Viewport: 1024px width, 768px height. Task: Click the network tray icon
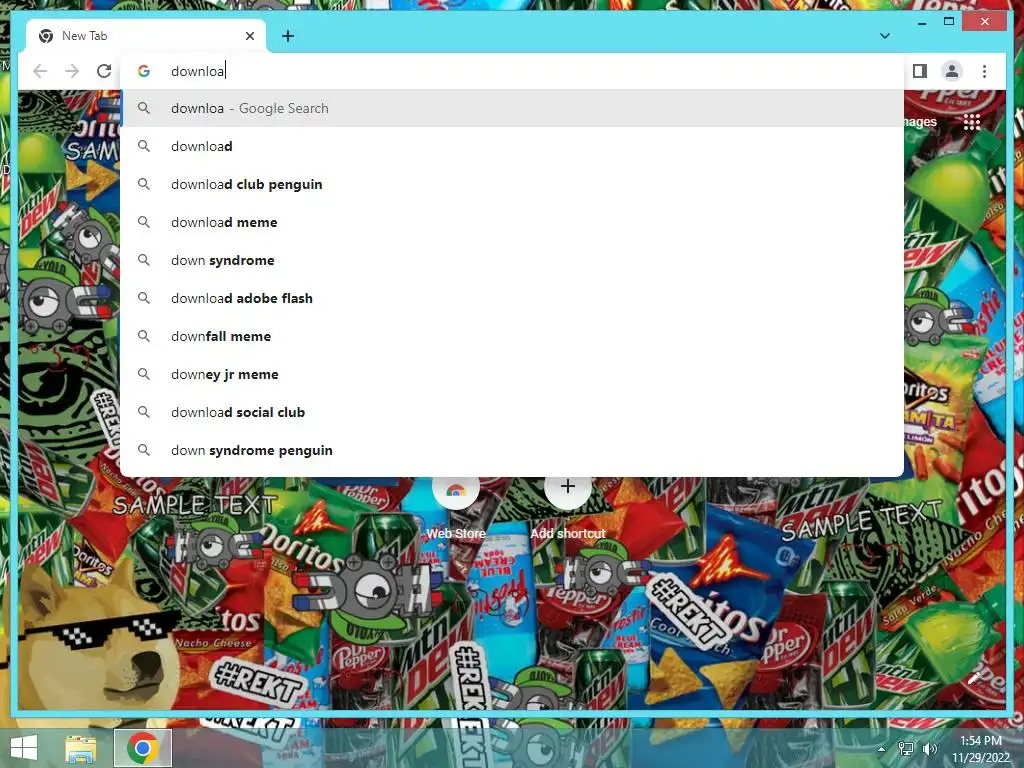[906, 749]
